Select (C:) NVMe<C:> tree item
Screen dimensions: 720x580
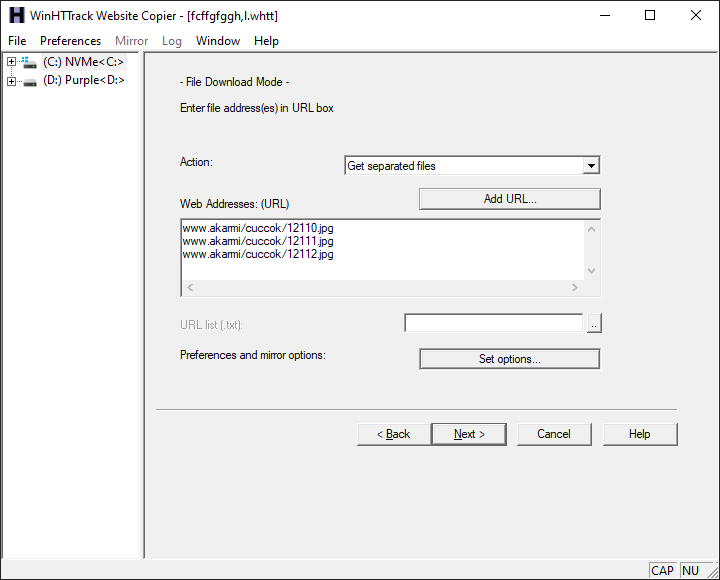(x=83, y=62)
